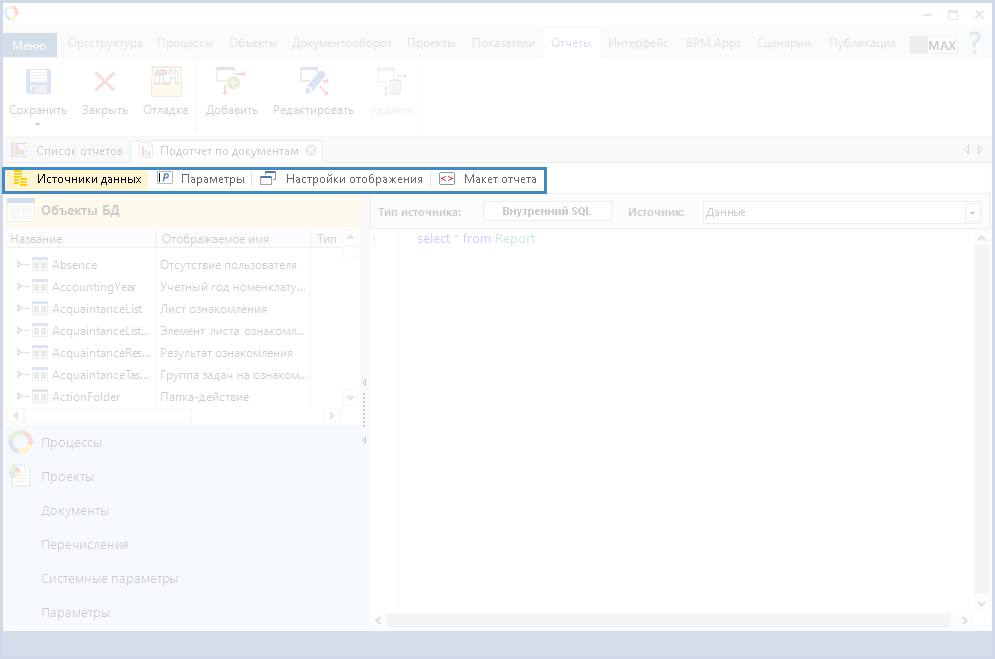Launch the Отладка debug tool
This screenshot has width=995, height=659.
165,84
